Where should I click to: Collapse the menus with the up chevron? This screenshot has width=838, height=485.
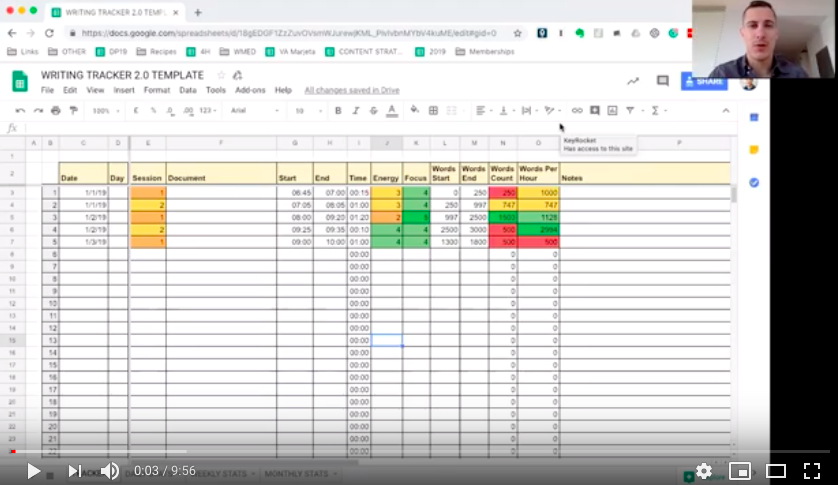click(726, 111)
